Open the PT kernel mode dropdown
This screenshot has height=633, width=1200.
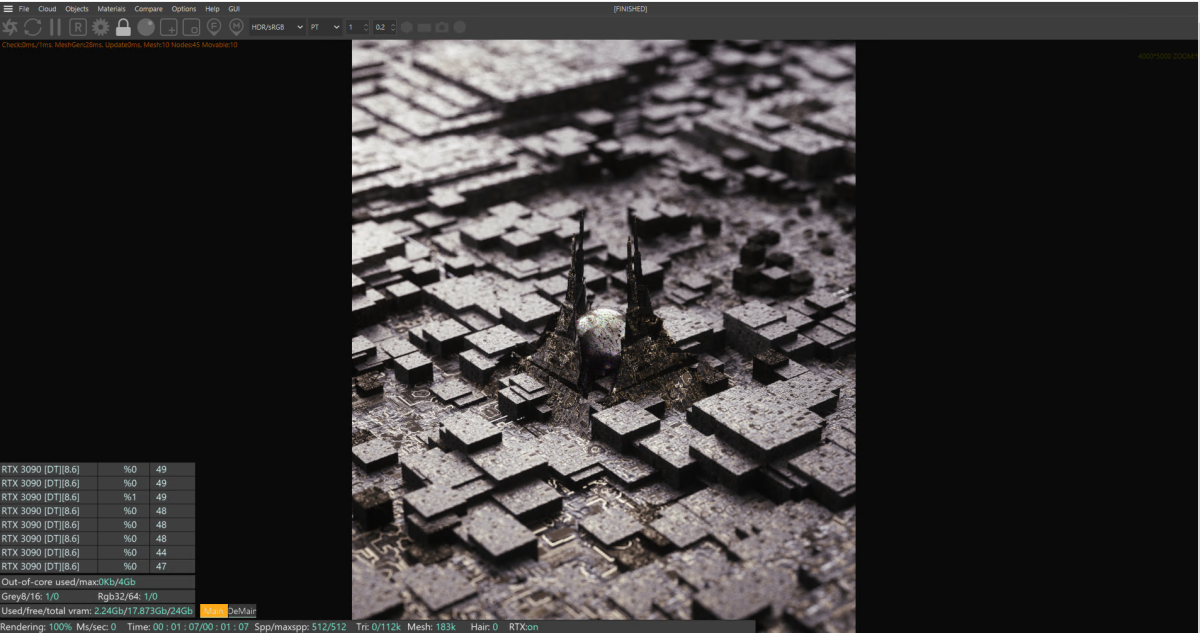click(x=322, y=27)
